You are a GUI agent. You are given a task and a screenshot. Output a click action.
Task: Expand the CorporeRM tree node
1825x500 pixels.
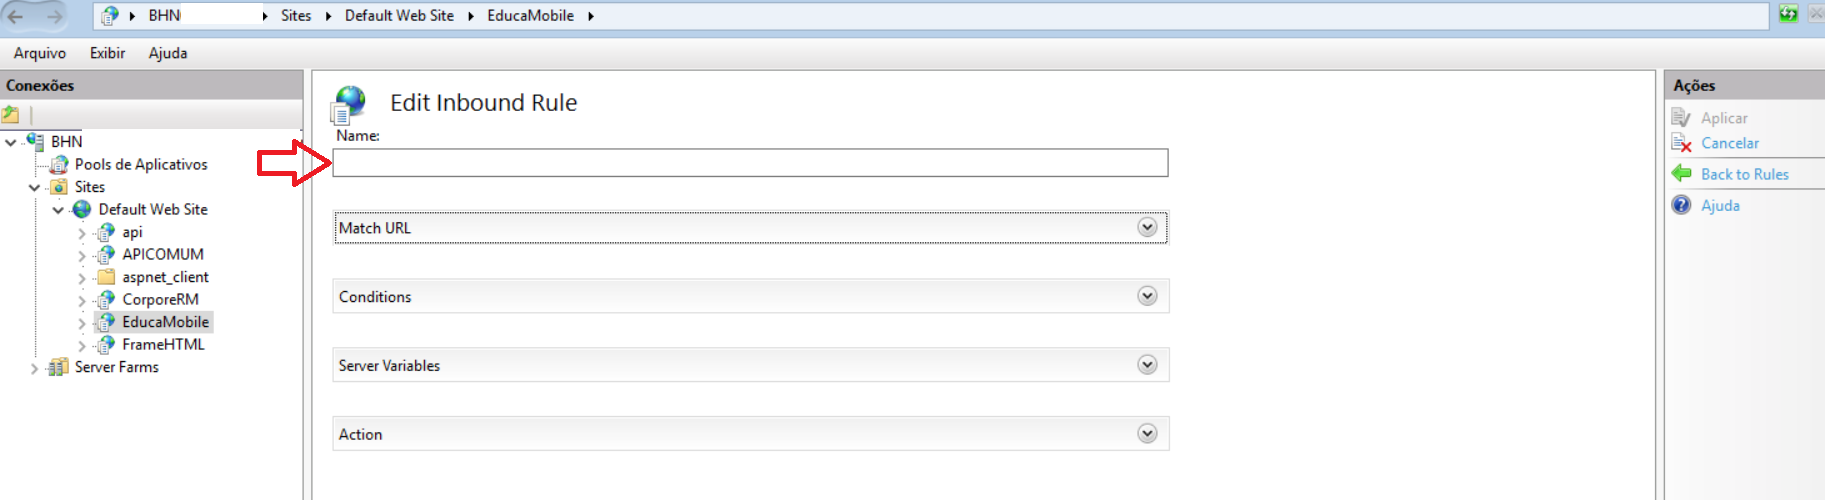(82, 300)
